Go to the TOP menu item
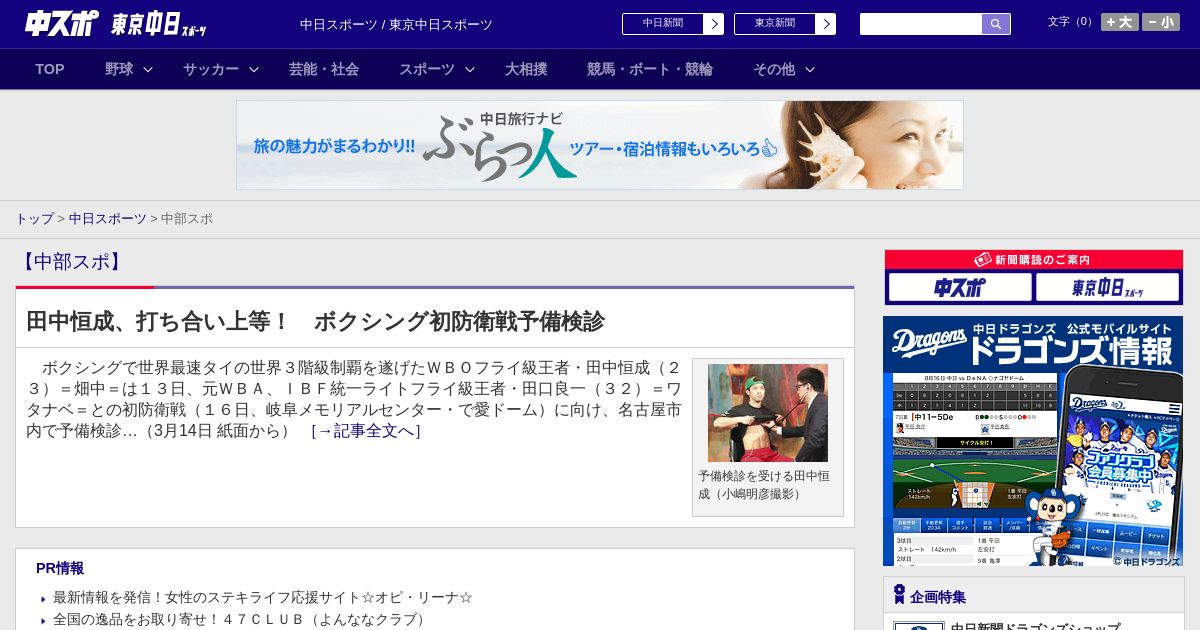Image resolution: width=1200 pixels, height=630 pixels. pyautogui.click(x=50, y=69)
